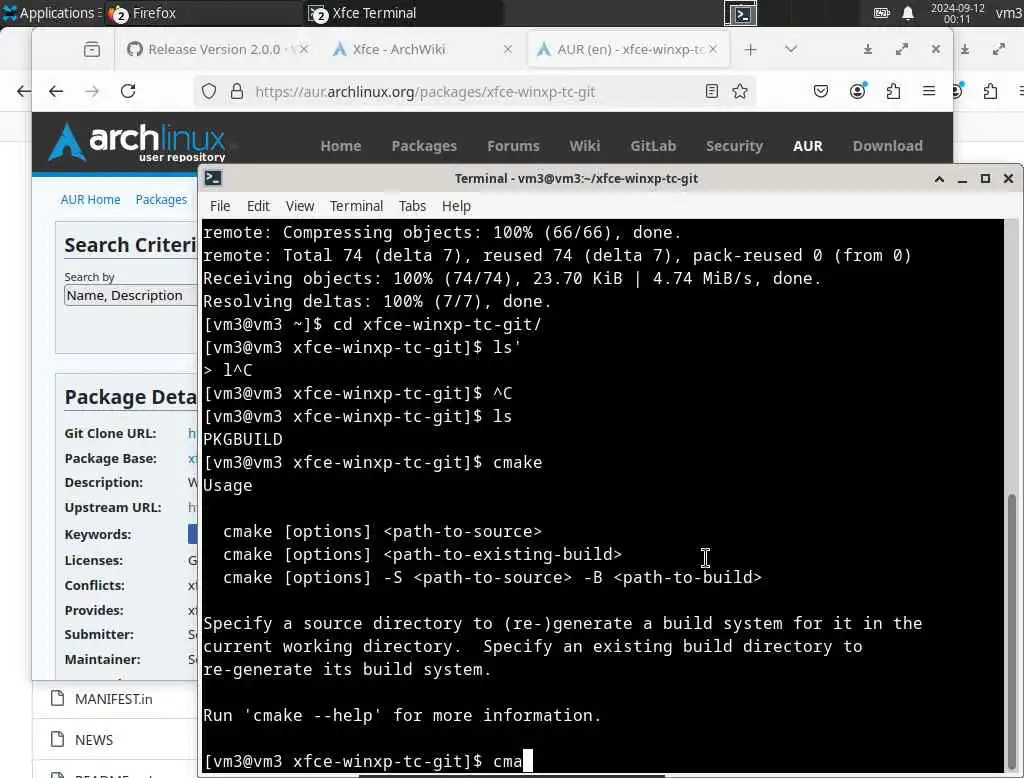Open the Security navigation link
The height and width of the screenshot is (778, 1024).
point(734,146)
